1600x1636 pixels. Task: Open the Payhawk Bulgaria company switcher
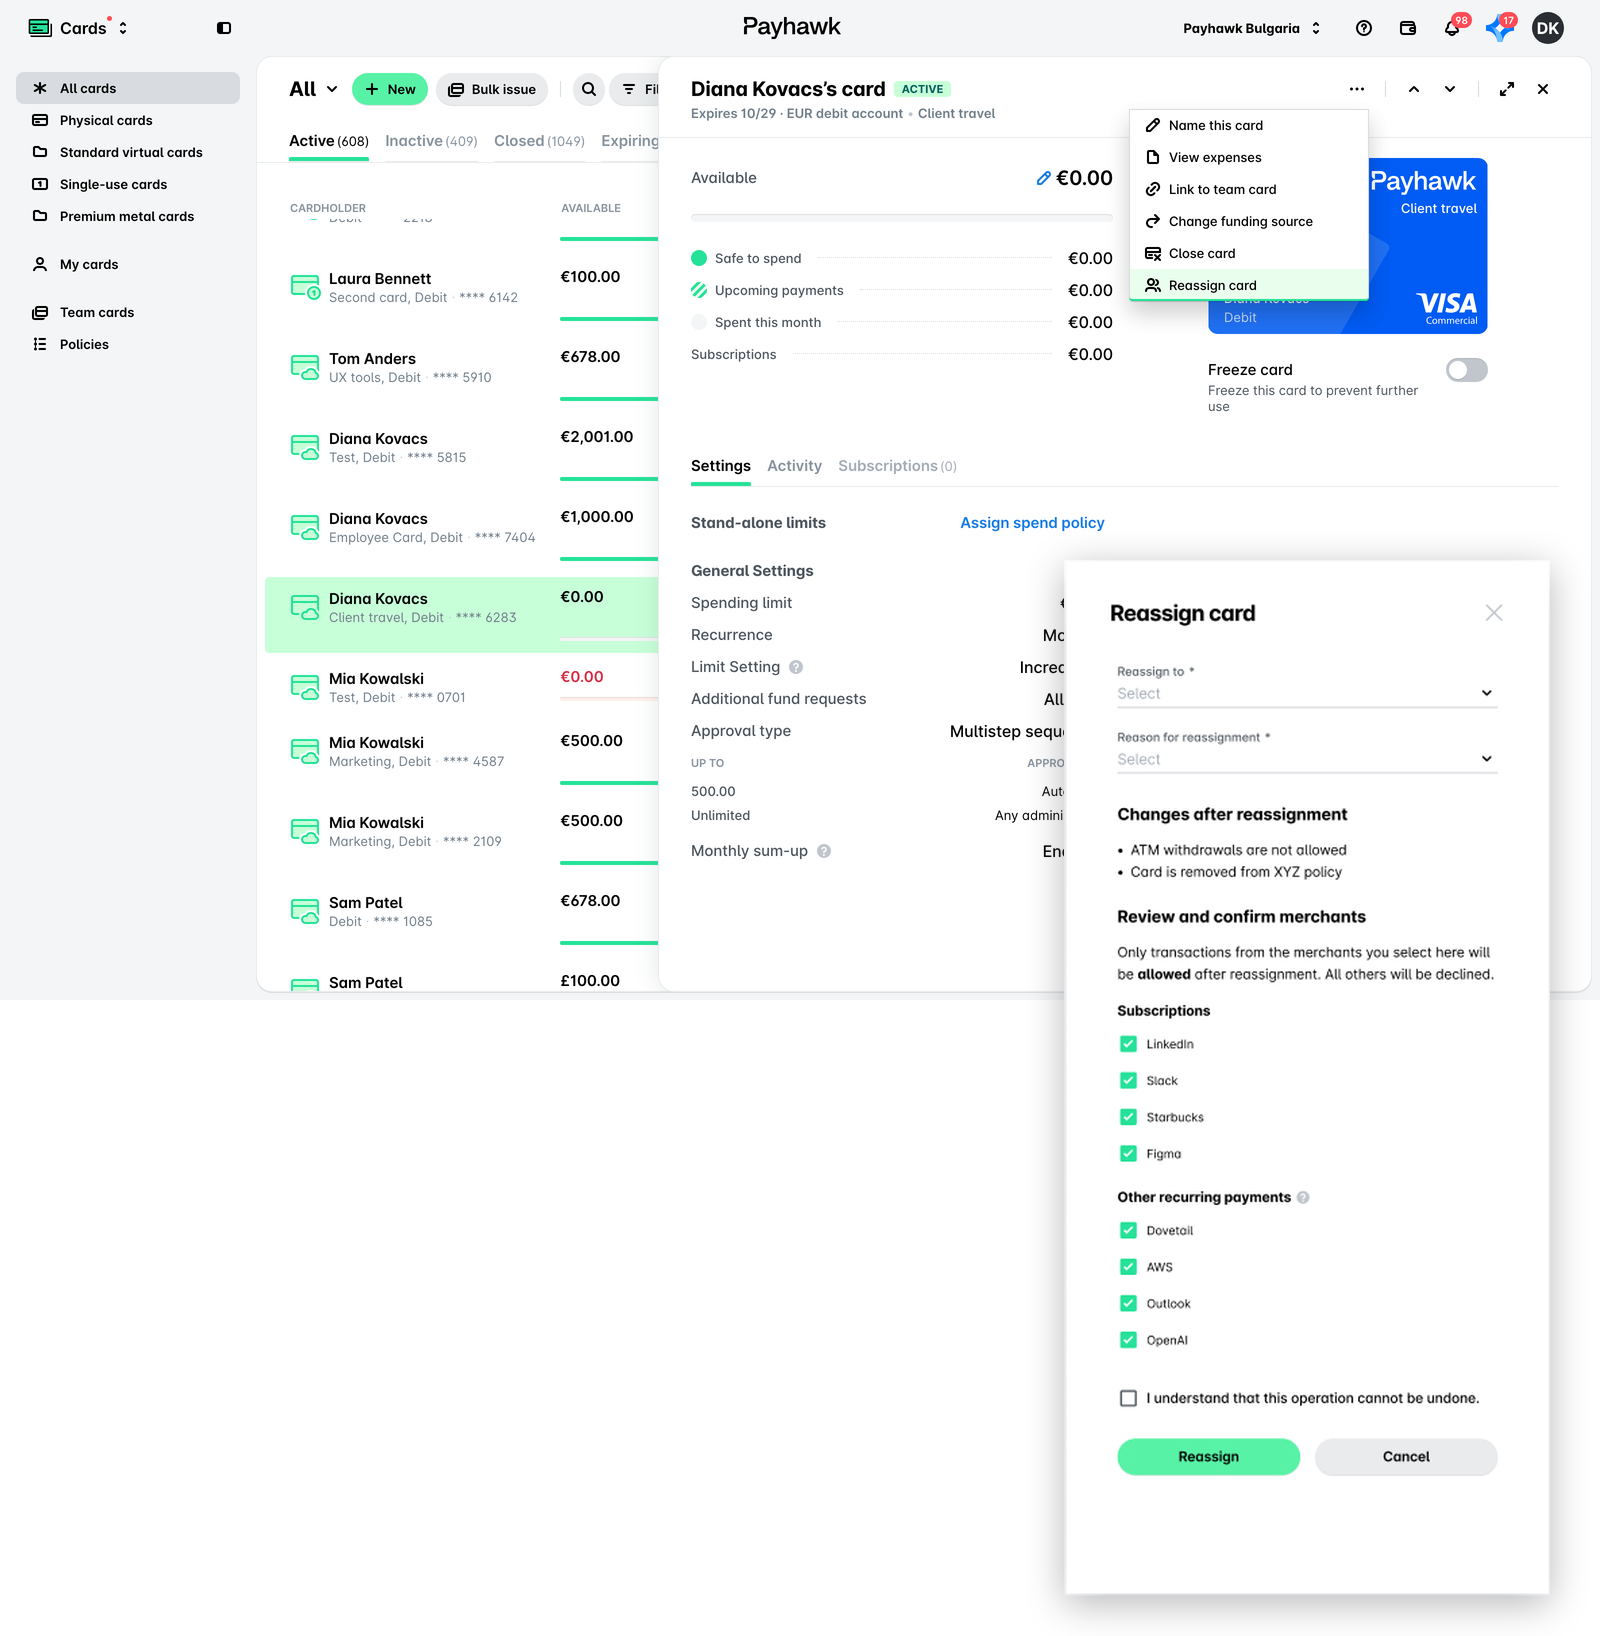pyautogui.click(x=1252, y=28)
